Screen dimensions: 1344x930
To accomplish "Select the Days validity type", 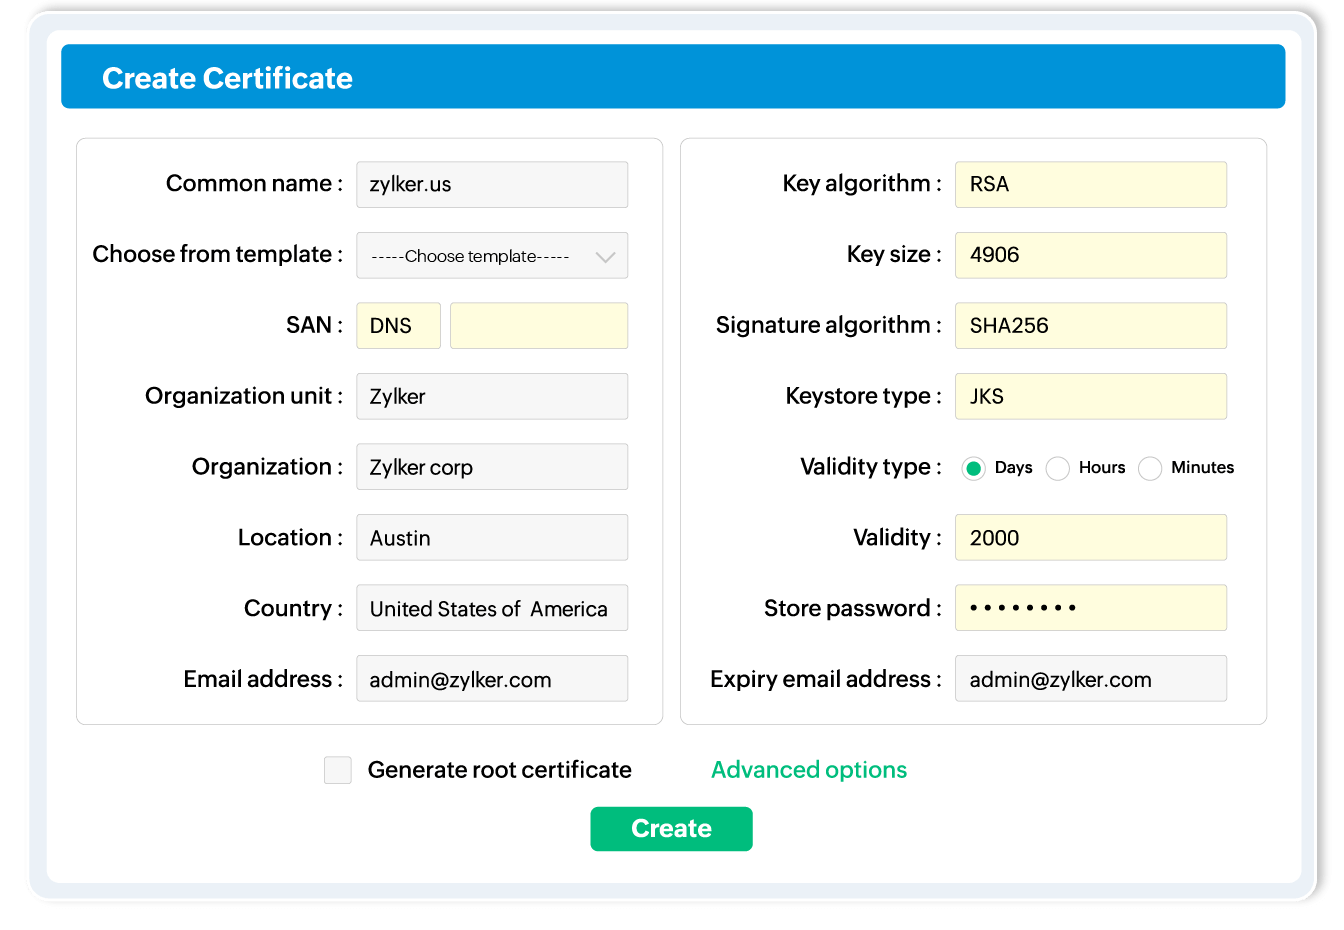I will 973,468.
